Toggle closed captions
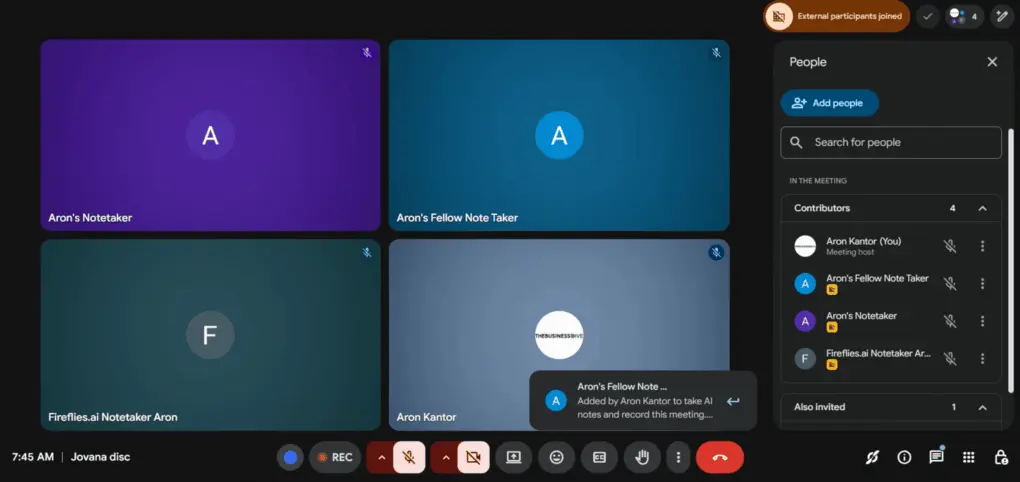The image size is (1020, 482). tap(599, 457)
